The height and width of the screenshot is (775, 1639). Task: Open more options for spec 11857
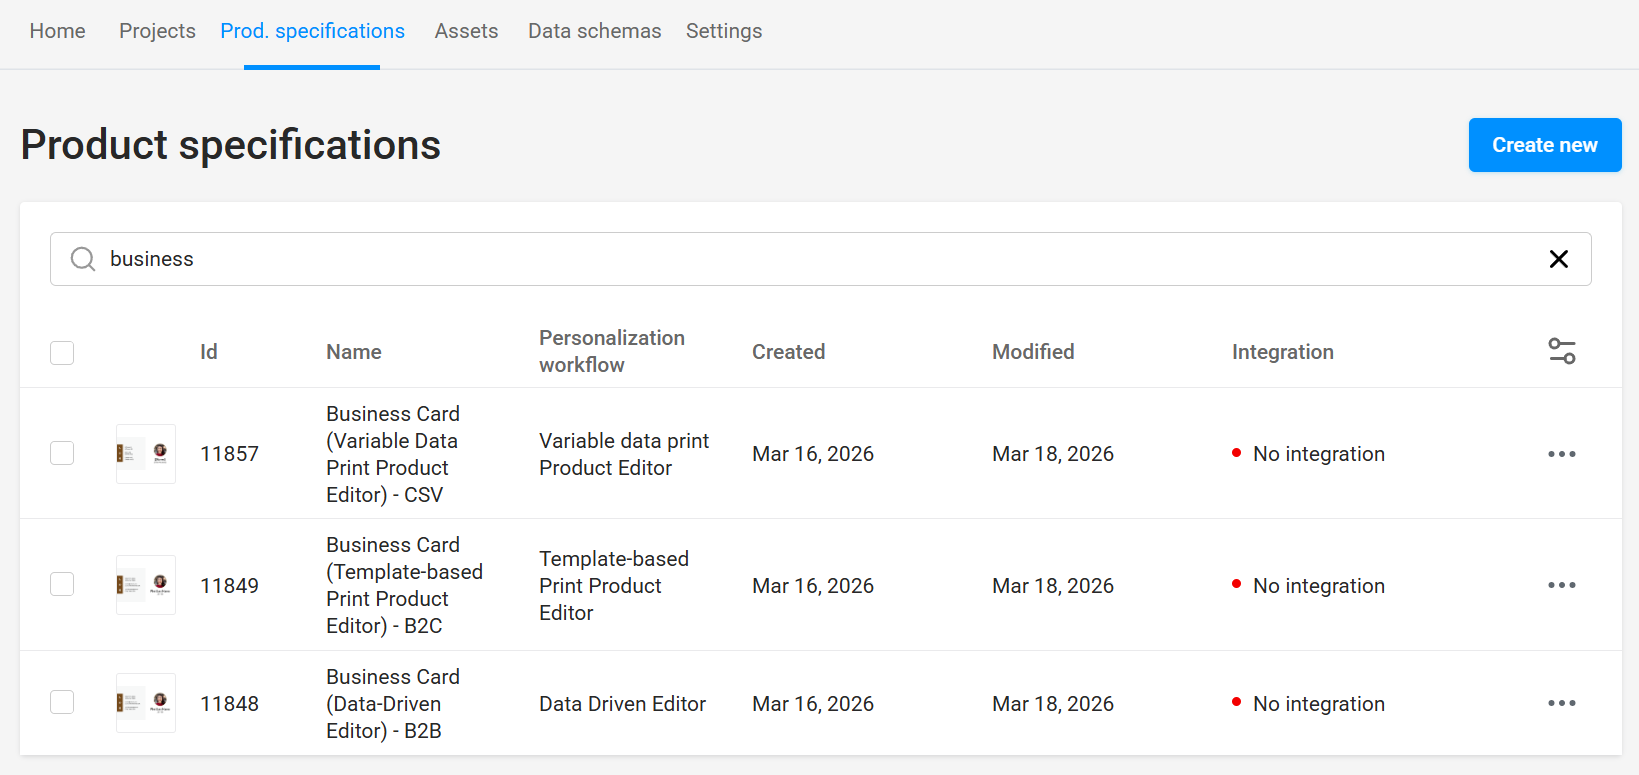[1561, 454]
